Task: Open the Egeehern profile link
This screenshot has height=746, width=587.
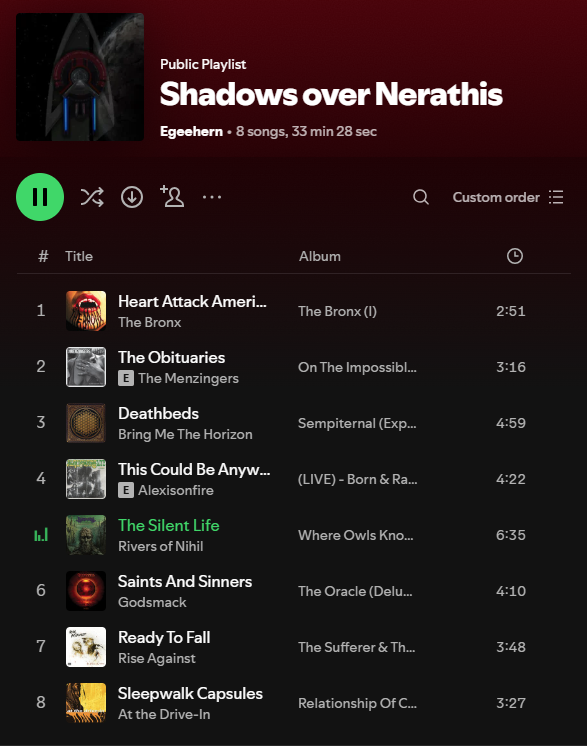Action: click(x=191, y=131)
